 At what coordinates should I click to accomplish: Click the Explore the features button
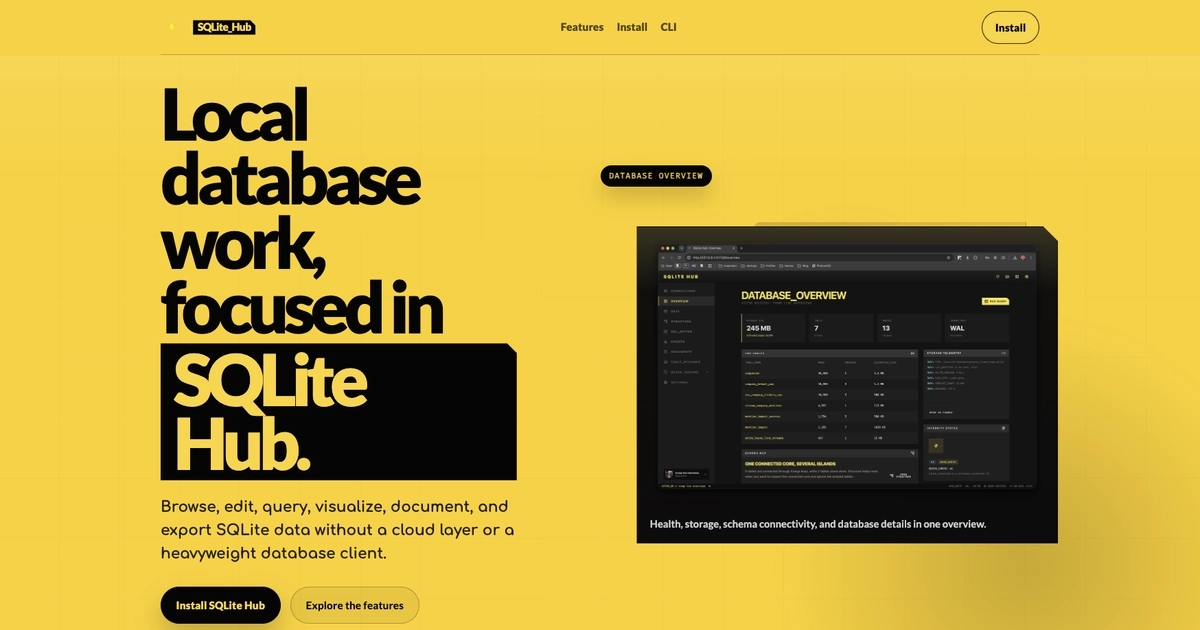click(355, 605)
